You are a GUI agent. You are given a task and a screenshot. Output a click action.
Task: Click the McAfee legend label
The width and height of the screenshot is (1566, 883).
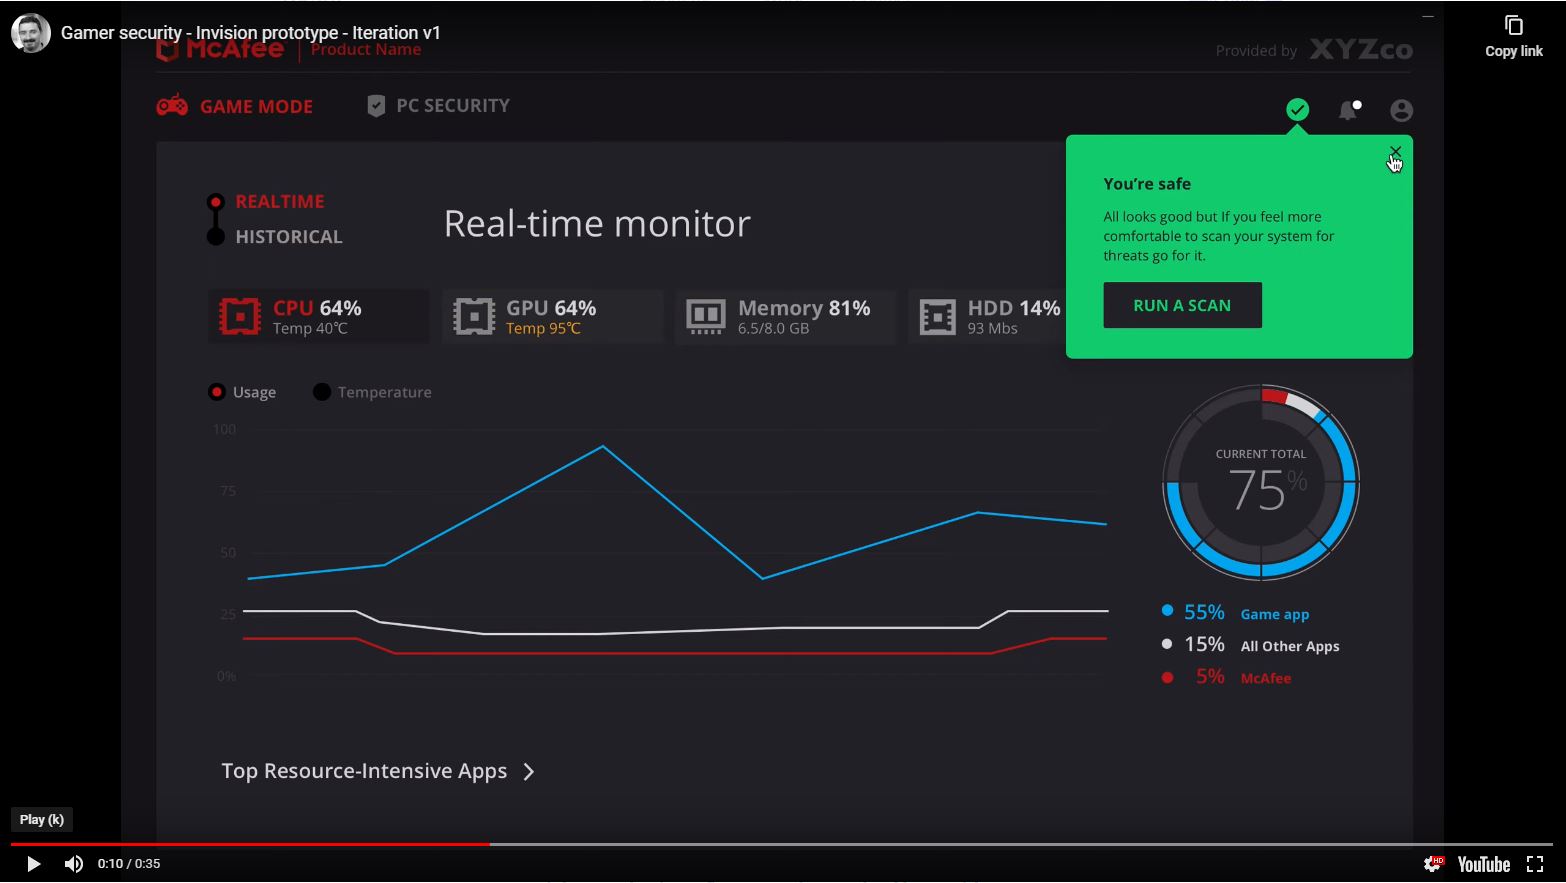pyautogui.click(x=1266, y=678)
